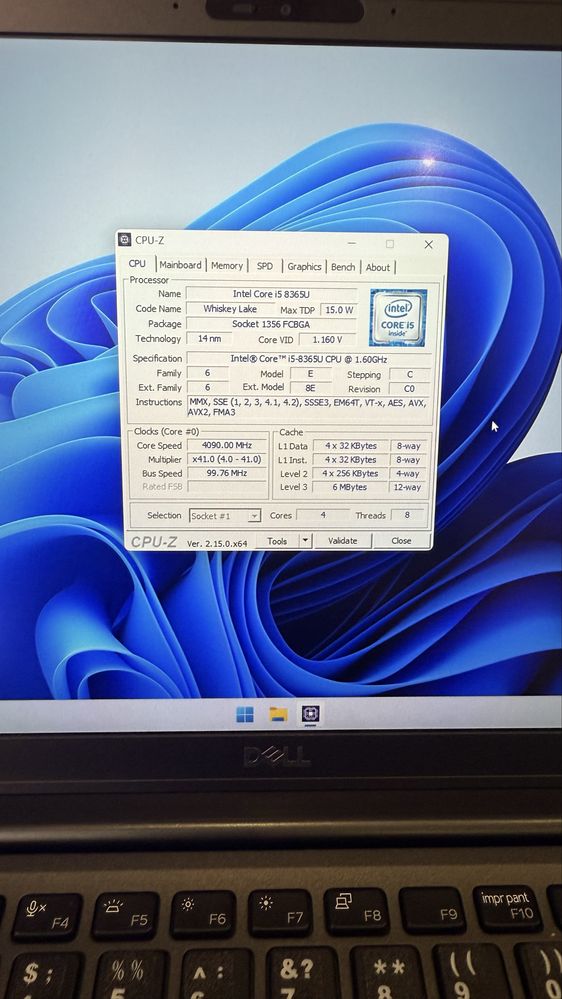Viewport: 562px width, 999px height.
Task: Click the Close button in CPU-Z
Action: [x=401, y=540]
